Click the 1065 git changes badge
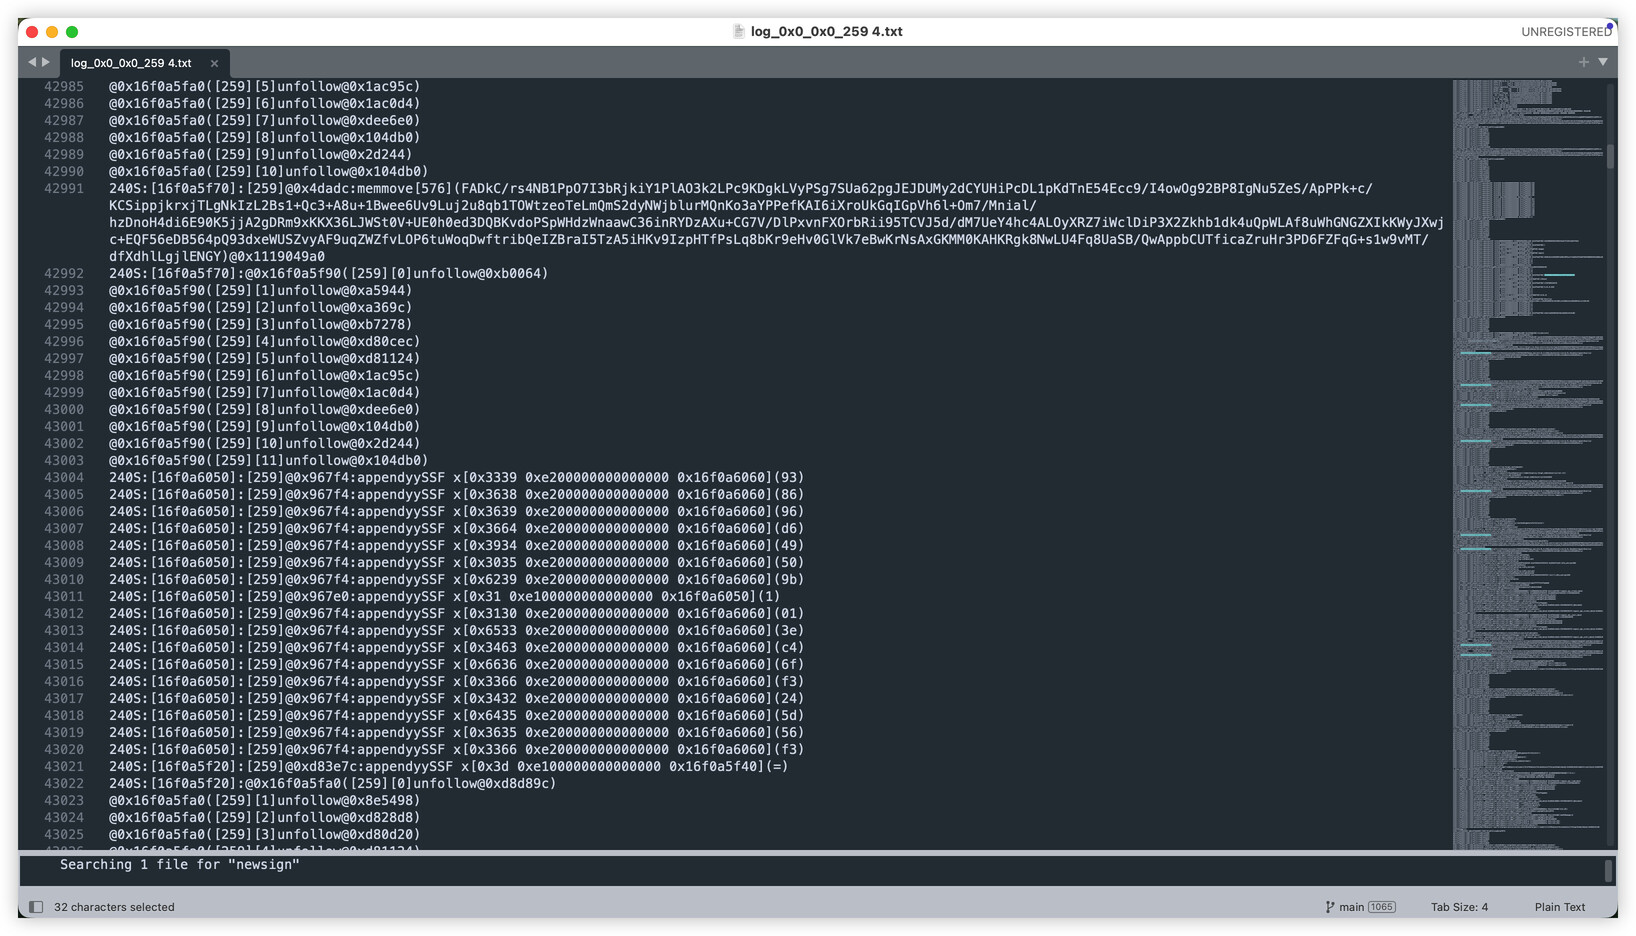This screenshot has height=936, width=1636. point(1381,907)
